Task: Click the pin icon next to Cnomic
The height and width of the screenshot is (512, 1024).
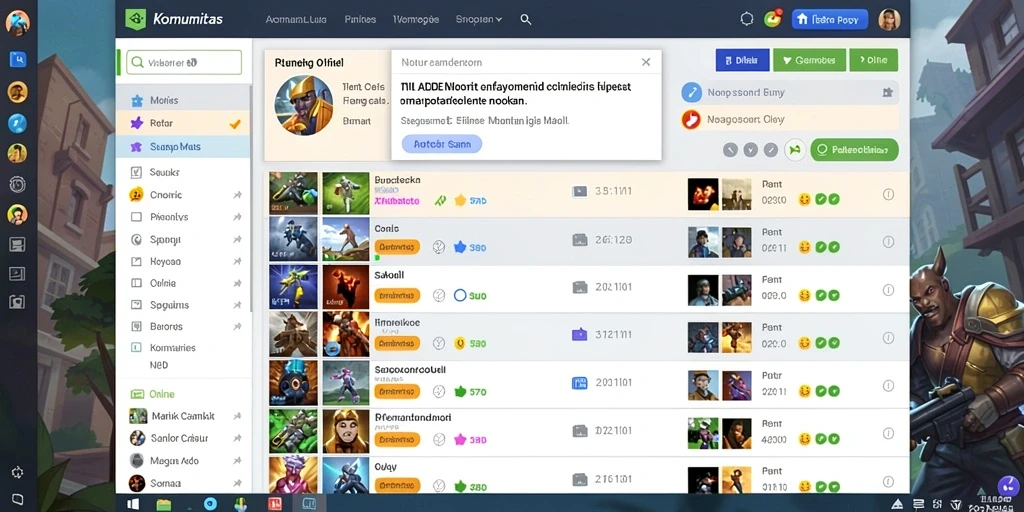Action: coord(236,195)
